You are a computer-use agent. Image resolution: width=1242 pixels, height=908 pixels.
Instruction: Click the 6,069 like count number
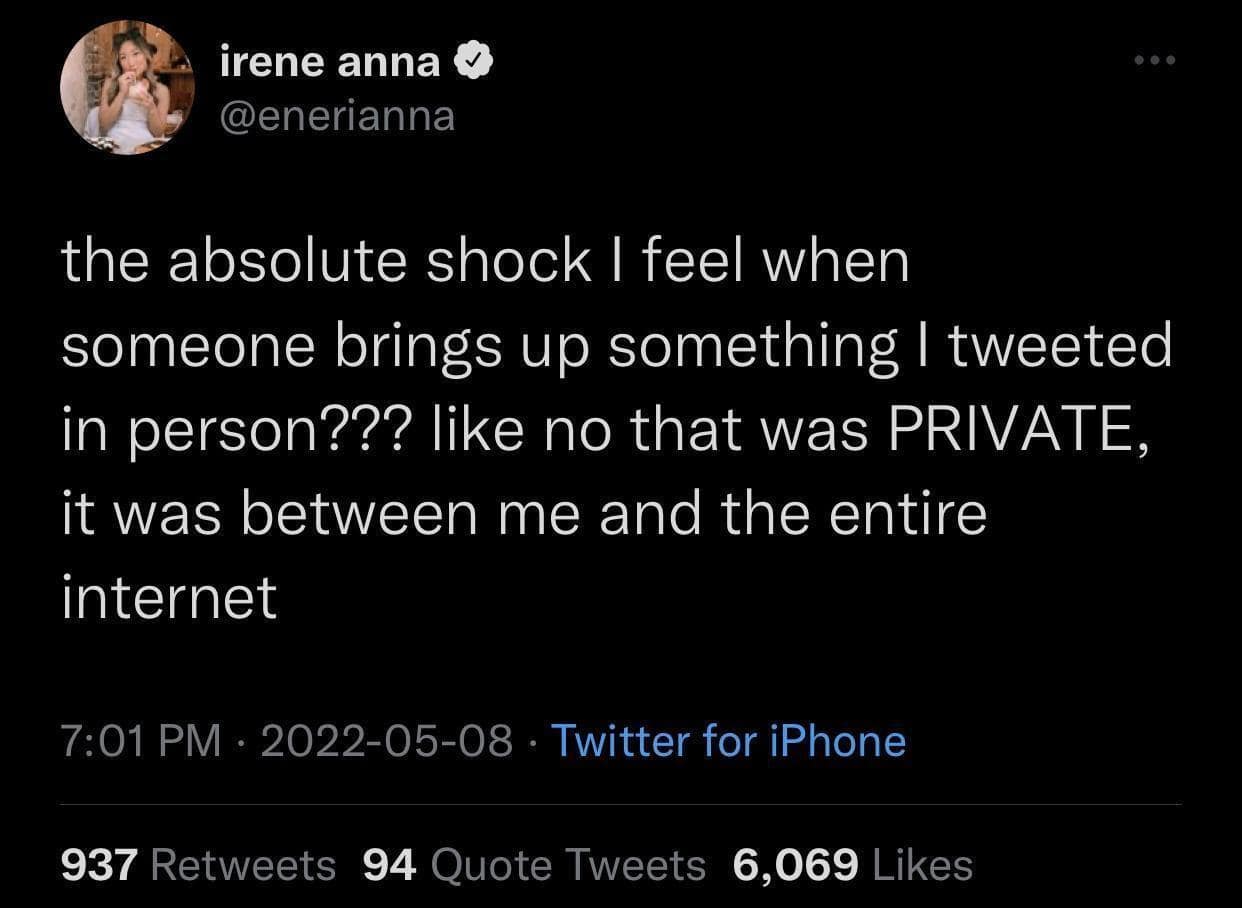click(x=795, y=865)
